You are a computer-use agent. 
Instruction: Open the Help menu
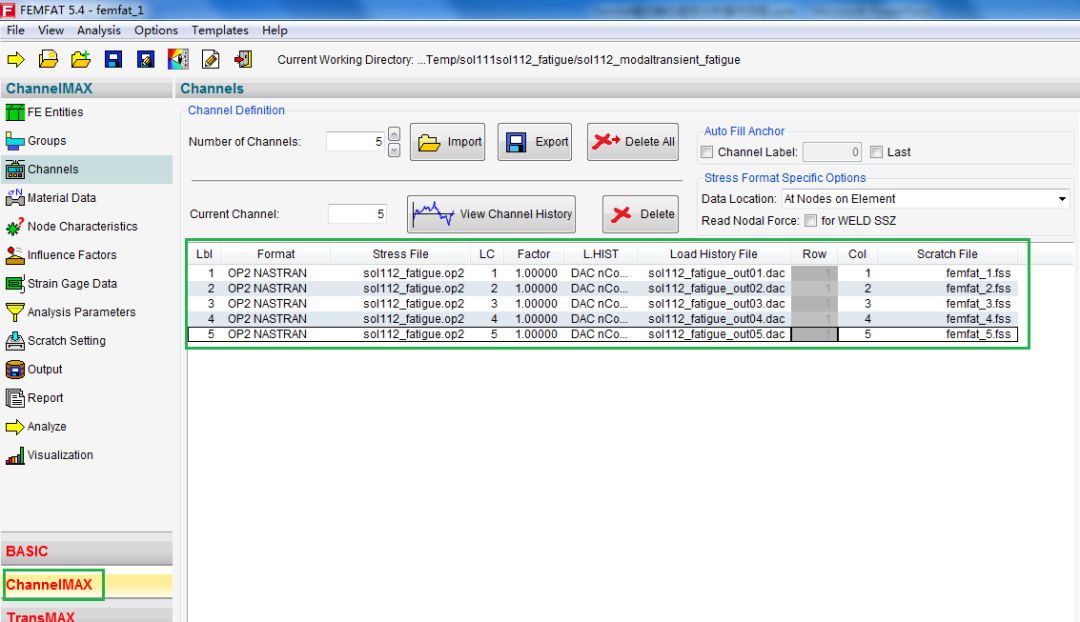pos(275,30)
